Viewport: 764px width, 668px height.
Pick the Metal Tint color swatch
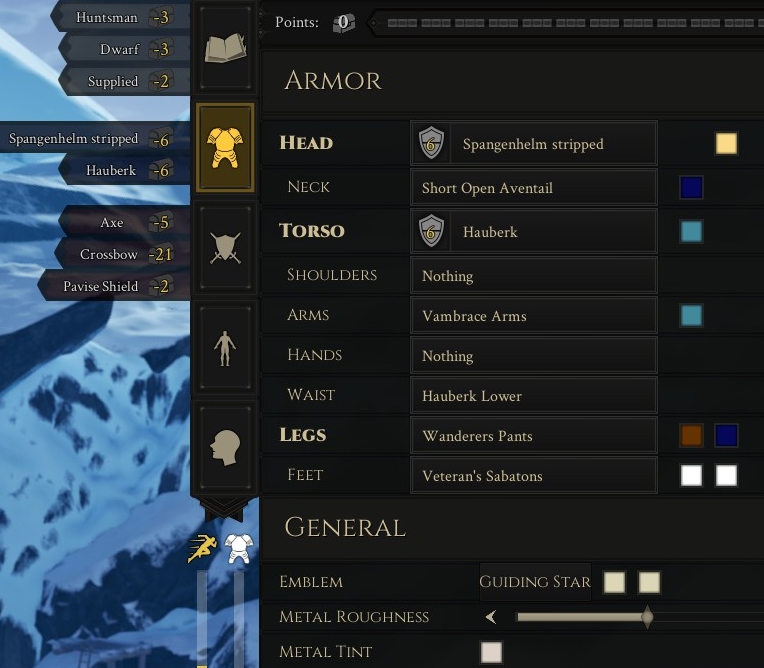[491, 652]
